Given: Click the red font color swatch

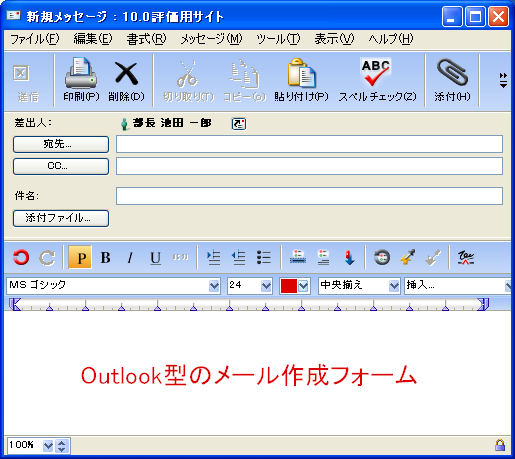Looking at the screenshot, I should click(x=289, y=286).
